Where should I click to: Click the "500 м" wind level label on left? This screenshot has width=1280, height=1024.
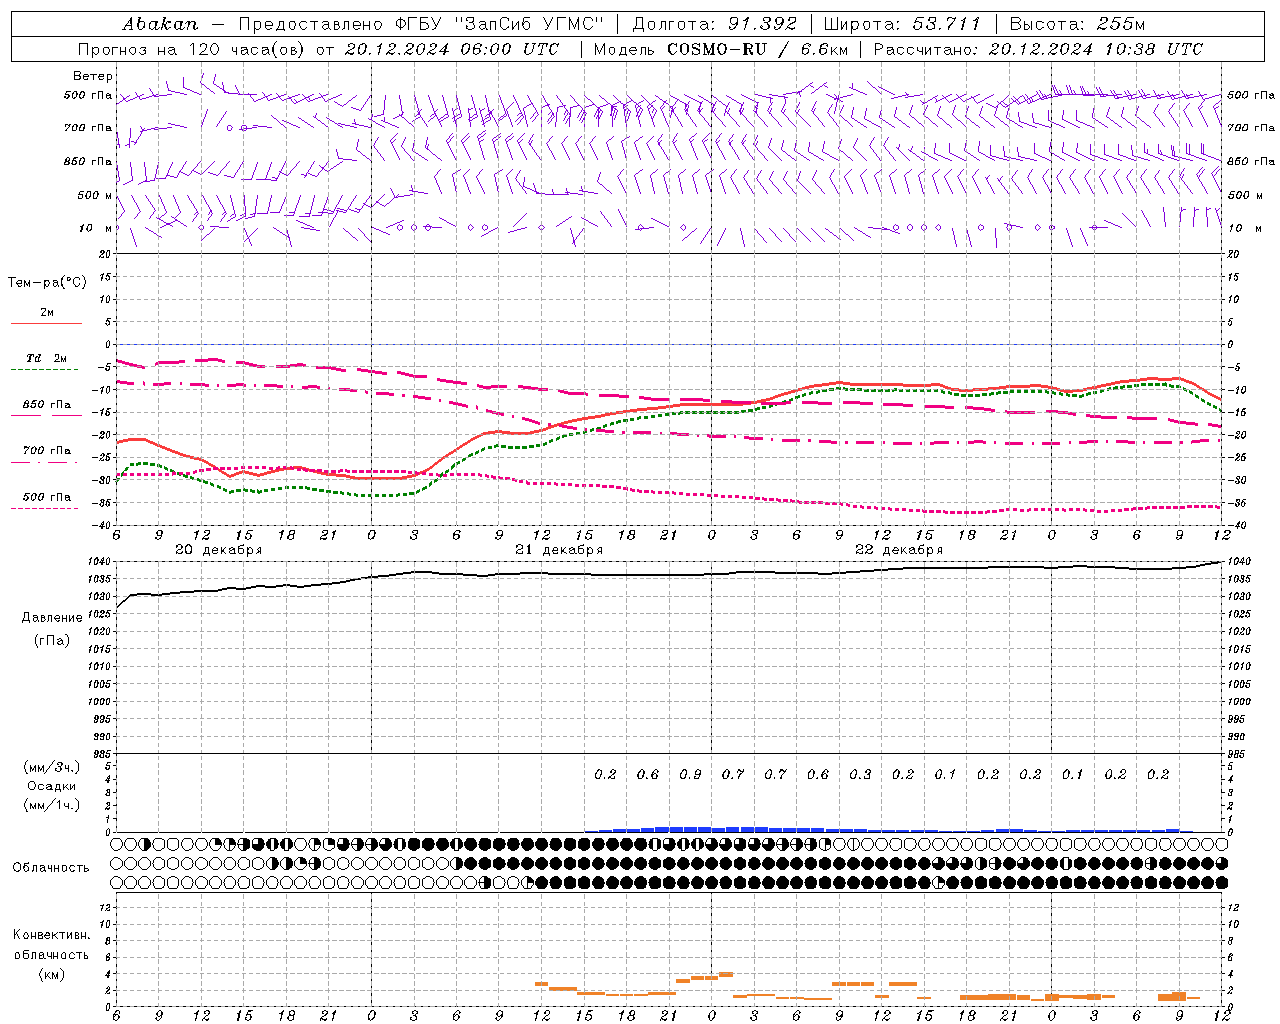click(x=96, y=195)
